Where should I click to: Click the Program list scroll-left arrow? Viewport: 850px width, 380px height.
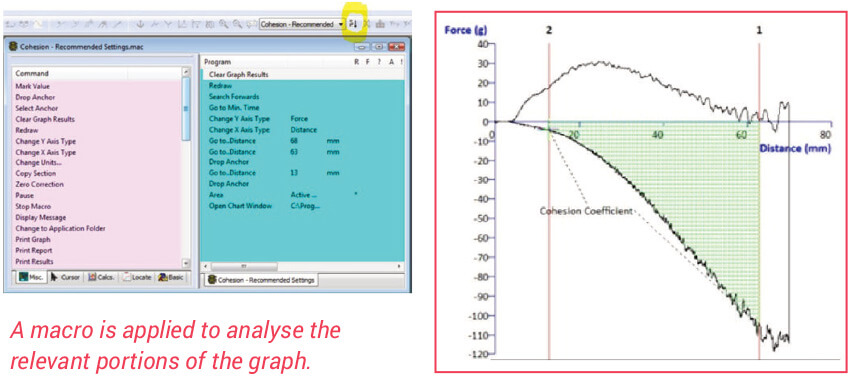coord(205,266)
